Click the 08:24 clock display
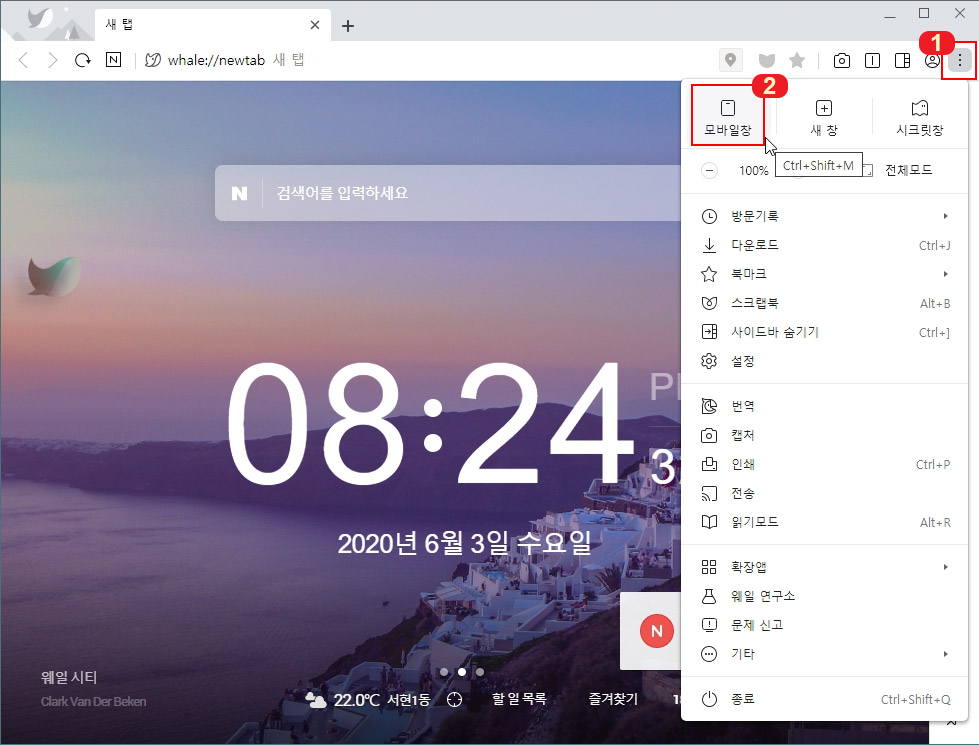979x745 pixels. [x=430, y=425]
